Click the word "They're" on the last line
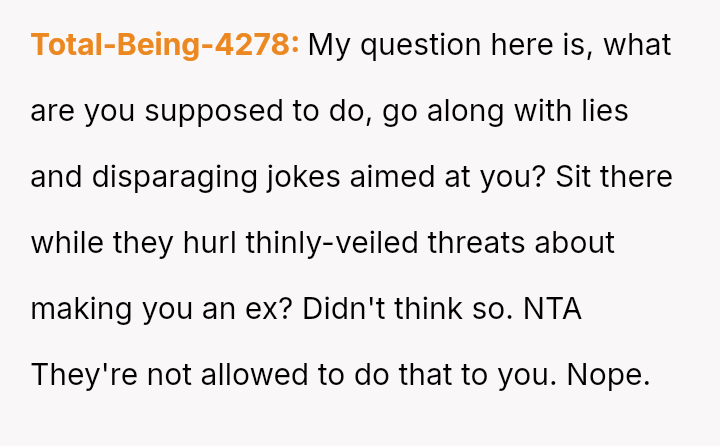This screenshot has height=446, width=720. coord(81,375)
